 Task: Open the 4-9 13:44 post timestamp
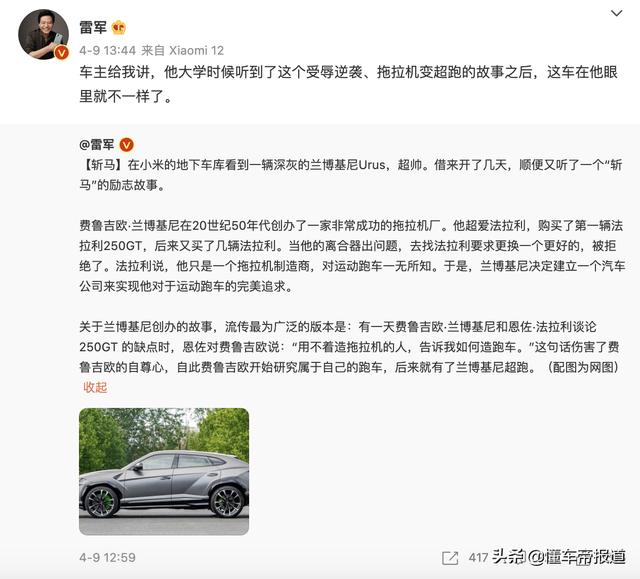click(x=107, y=51)
